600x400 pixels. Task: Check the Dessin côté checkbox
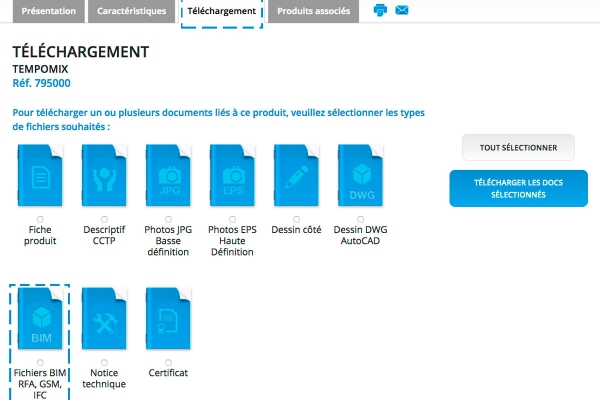click(x=297, y=219)
